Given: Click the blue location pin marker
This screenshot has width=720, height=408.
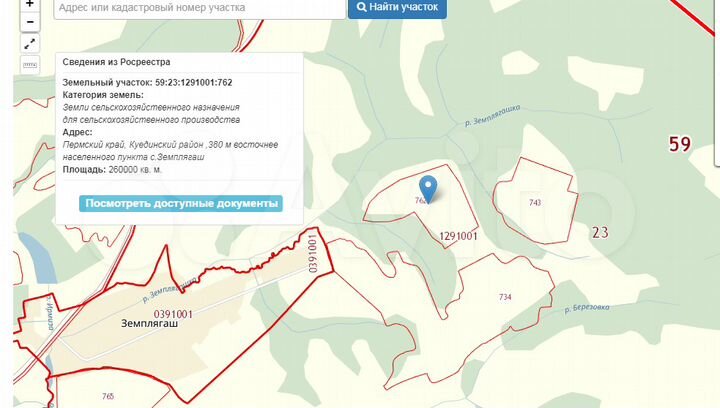Looking at the screenshot, I should coord(428,189).
